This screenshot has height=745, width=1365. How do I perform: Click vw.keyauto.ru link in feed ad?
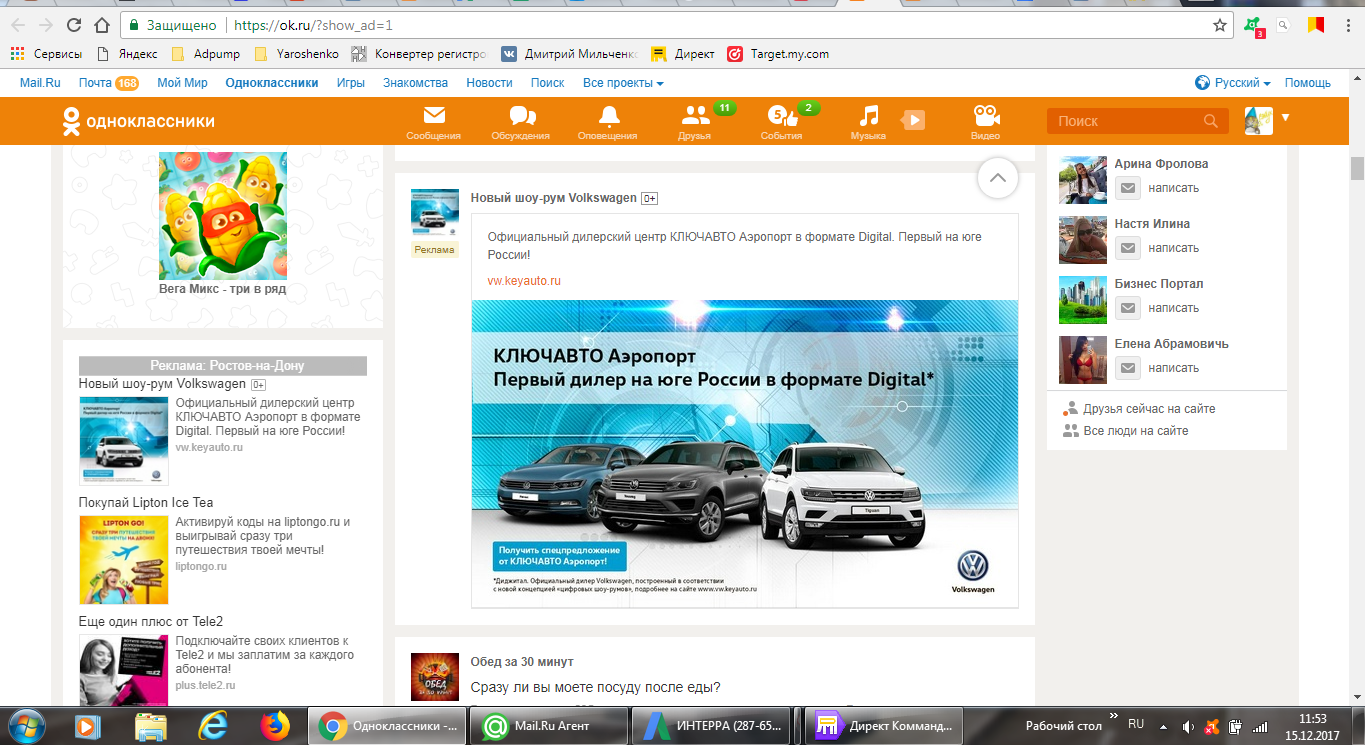pyautogui.click(x=524, y=281)
